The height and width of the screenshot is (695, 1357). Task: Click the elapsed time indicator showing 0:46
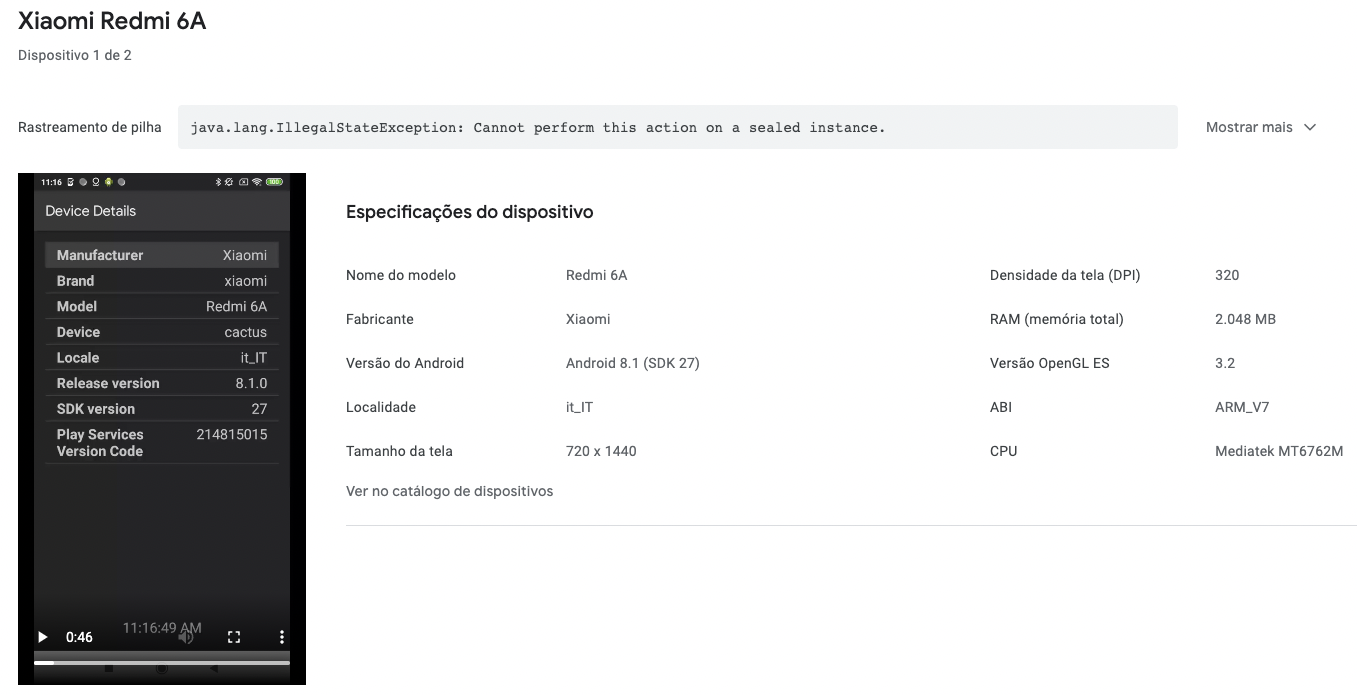(78, 637)
